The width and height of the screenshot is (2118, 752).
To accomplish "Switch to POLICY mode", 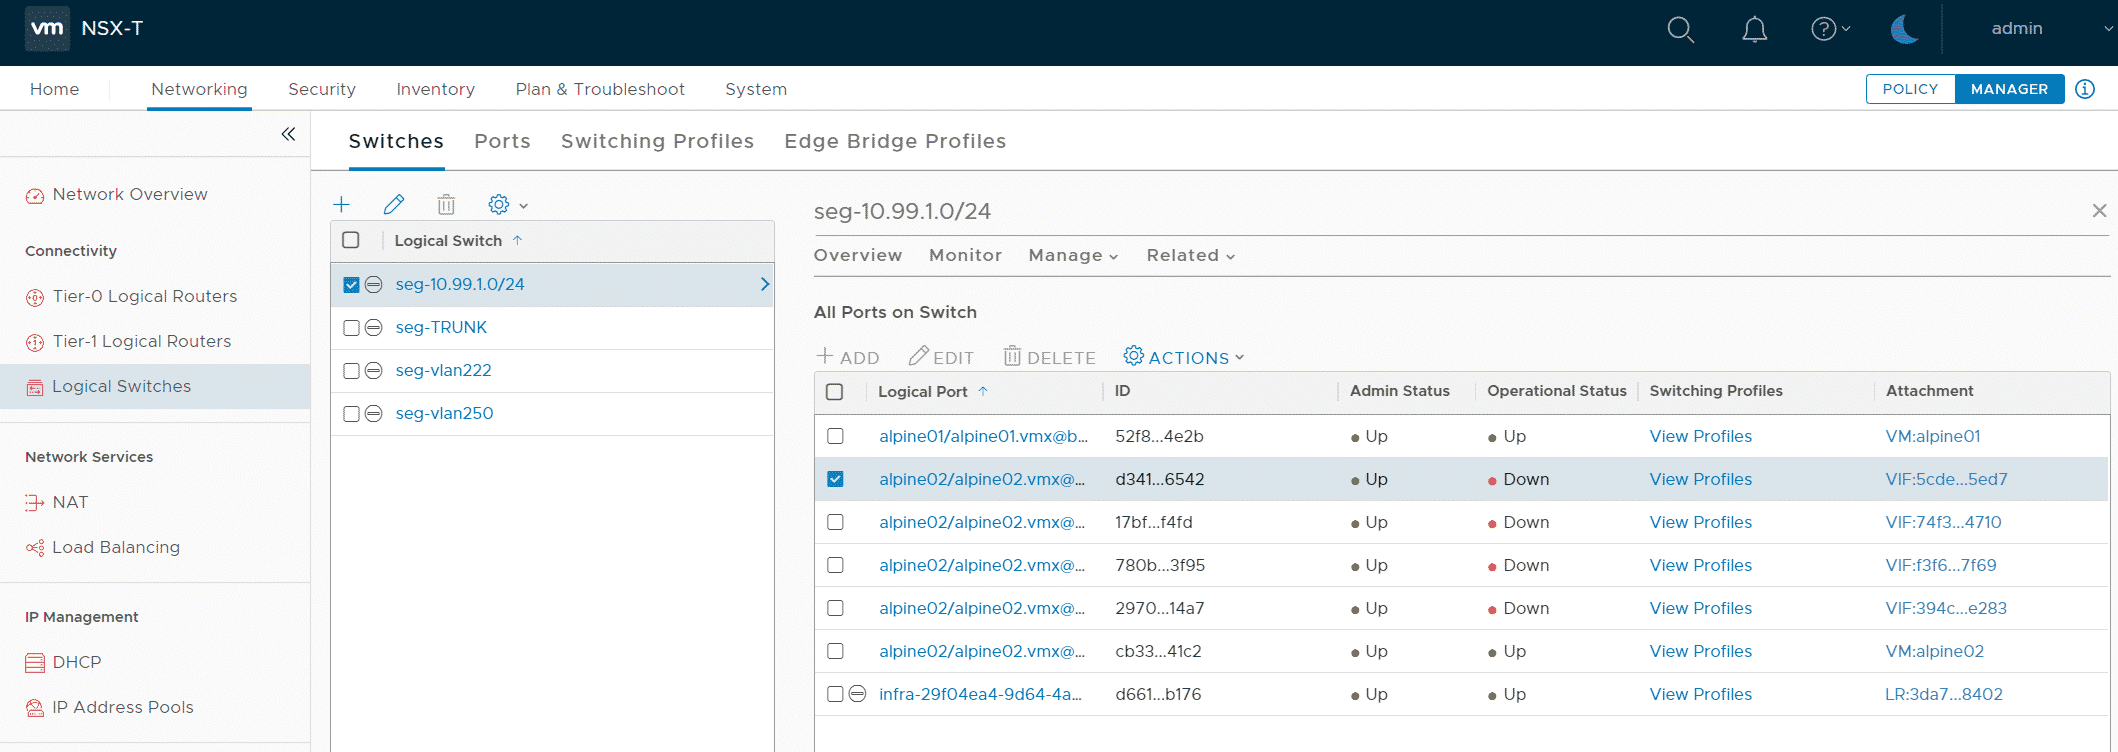I will pyautogui.click(x=1910, y=89).
